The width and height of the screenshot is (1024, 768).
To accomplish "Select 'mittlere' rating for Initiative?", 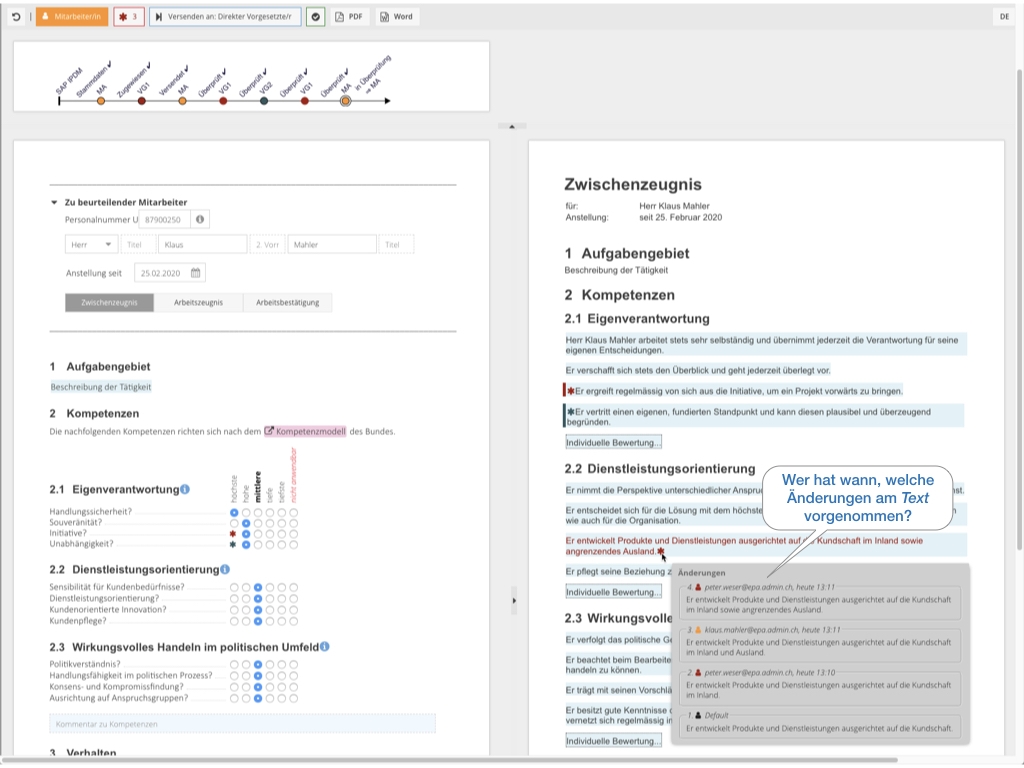I will coord(258,534).
